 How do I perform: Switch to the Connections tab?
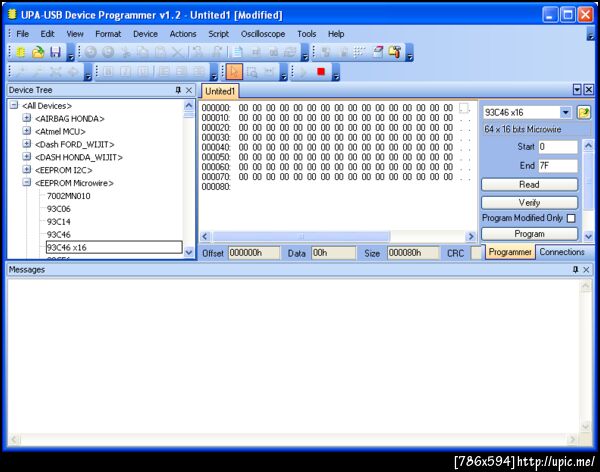click(562, 252)
